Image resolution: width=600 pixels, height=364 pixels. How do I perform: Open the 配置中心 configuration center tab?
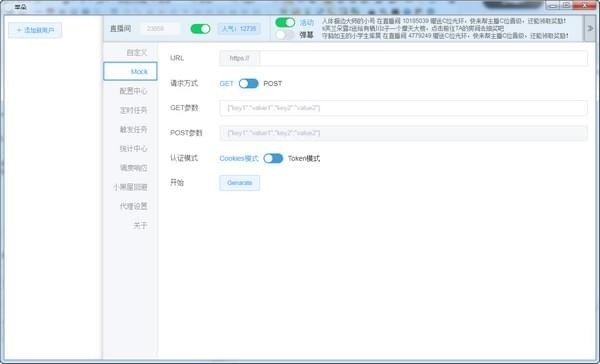pyautogui.click(x=130, y=91)
